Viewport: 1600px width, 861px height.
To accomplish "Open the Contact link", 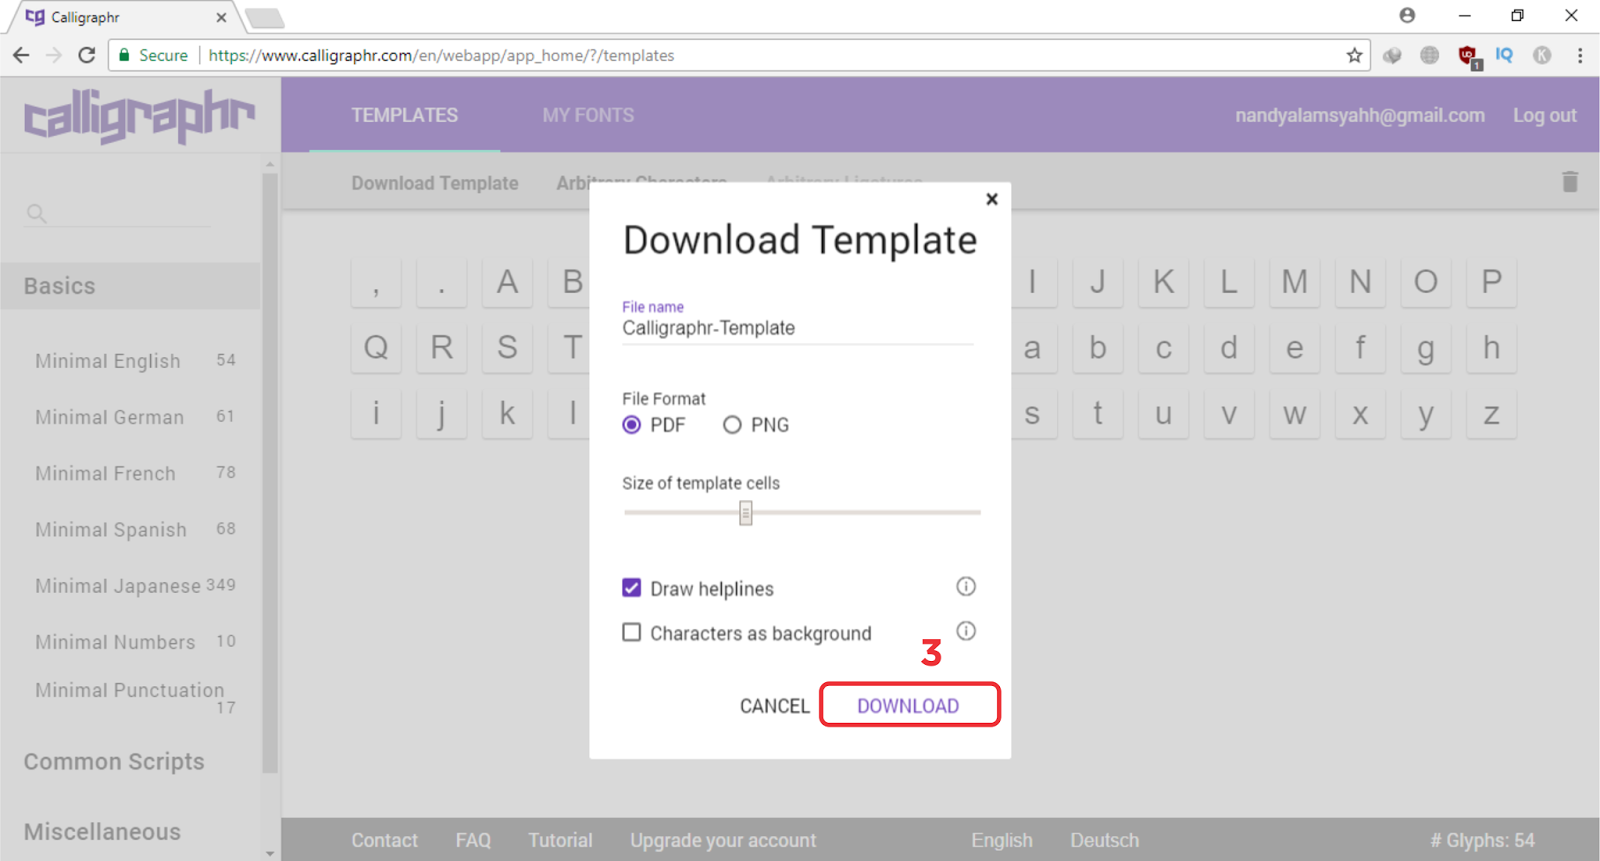I will pyautogui.click(x=384, y=840).
